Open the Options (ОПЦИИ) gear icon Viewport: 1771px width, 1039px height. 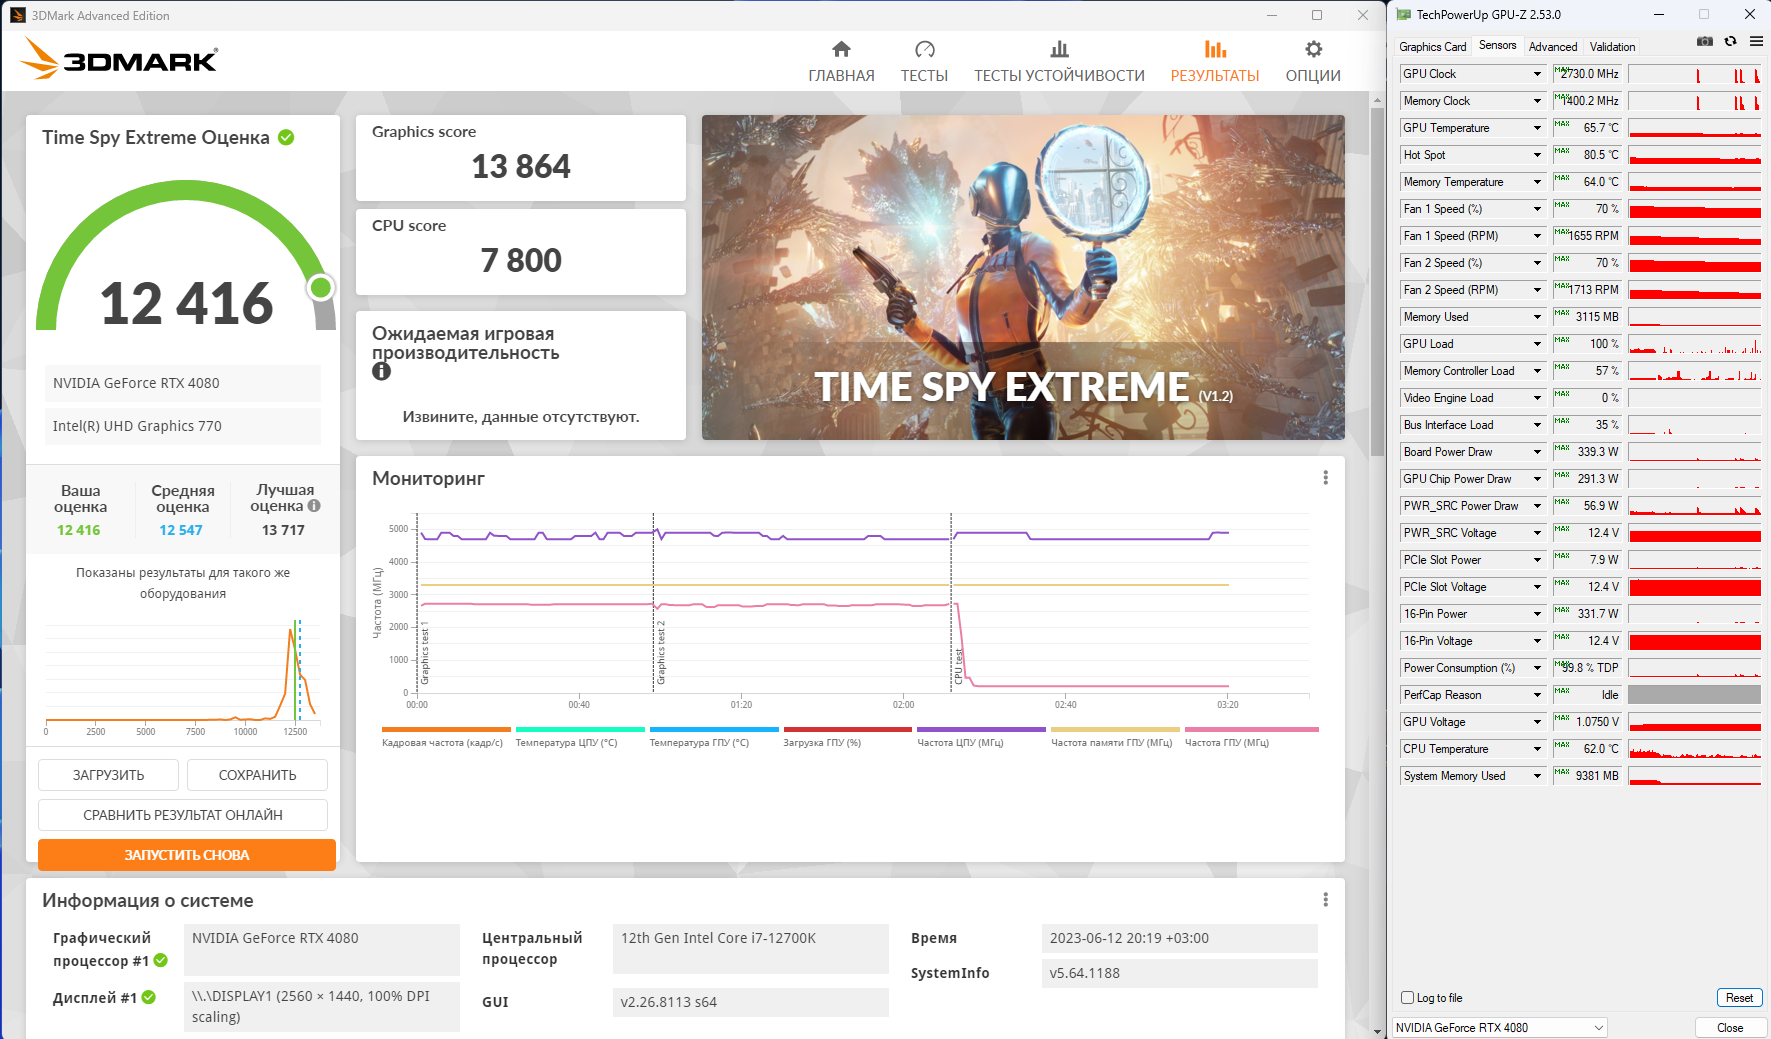1313,49
